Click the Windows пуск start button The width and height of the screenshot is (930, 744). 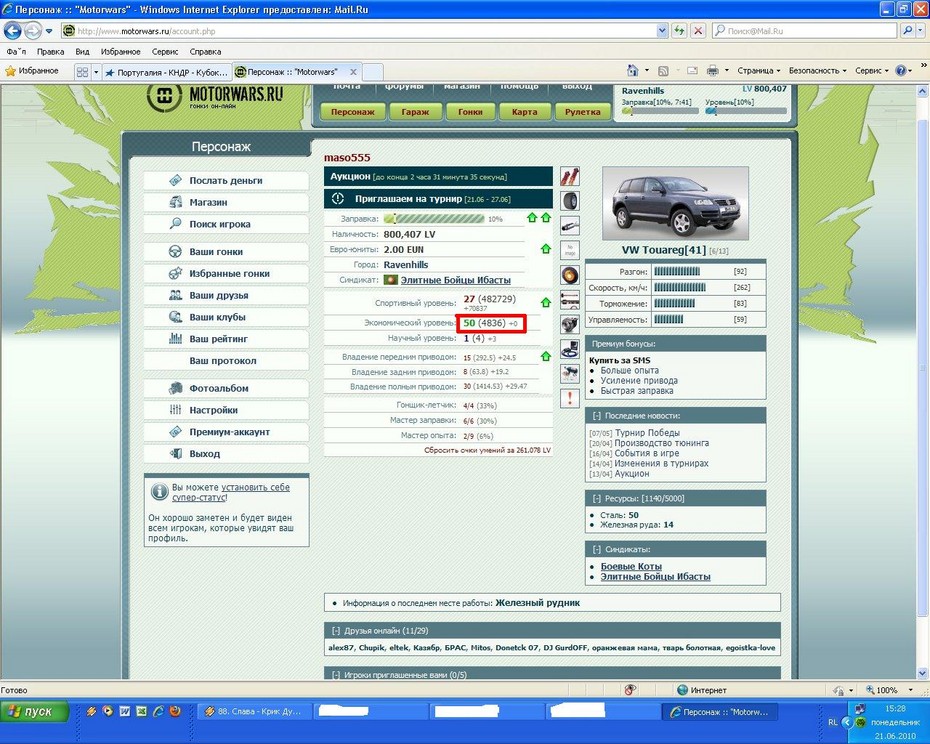34,711
